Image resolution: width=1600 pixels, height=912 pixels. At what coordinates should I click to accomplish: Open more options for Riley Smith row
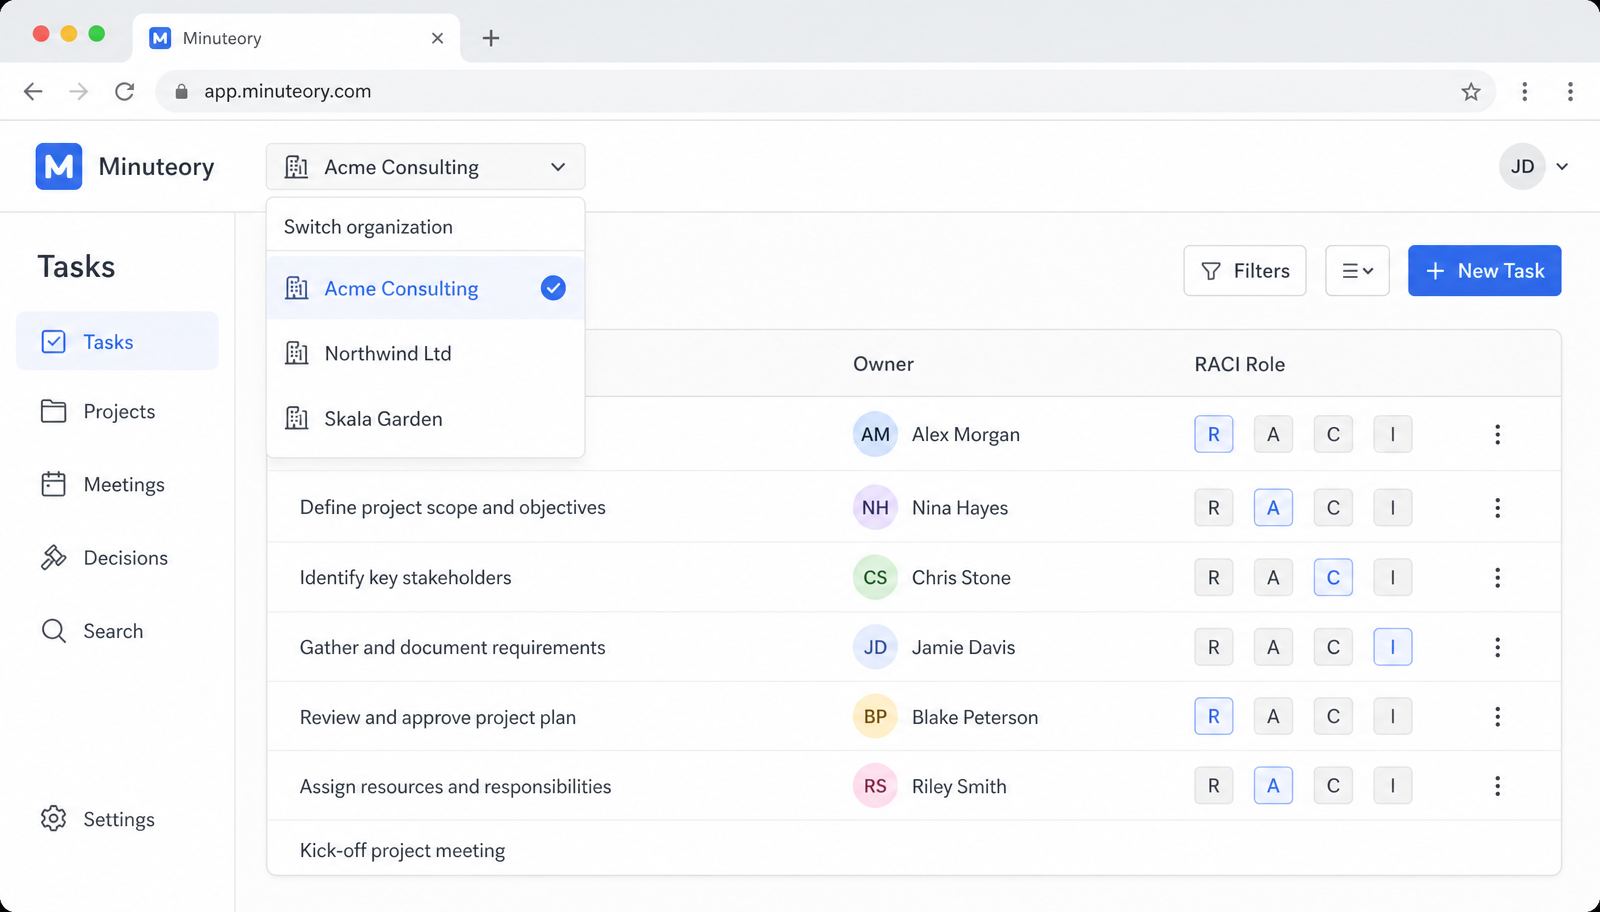pos(1497,786)
